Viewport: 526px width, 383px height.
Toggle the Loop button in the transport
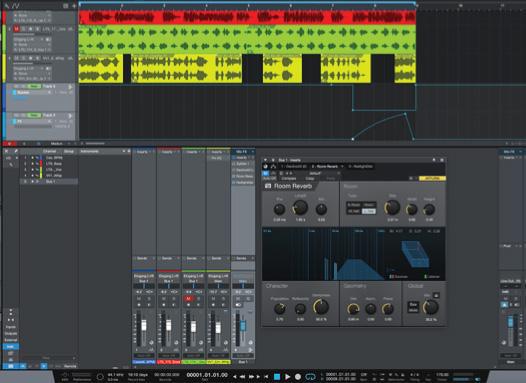tap(310, 377)
